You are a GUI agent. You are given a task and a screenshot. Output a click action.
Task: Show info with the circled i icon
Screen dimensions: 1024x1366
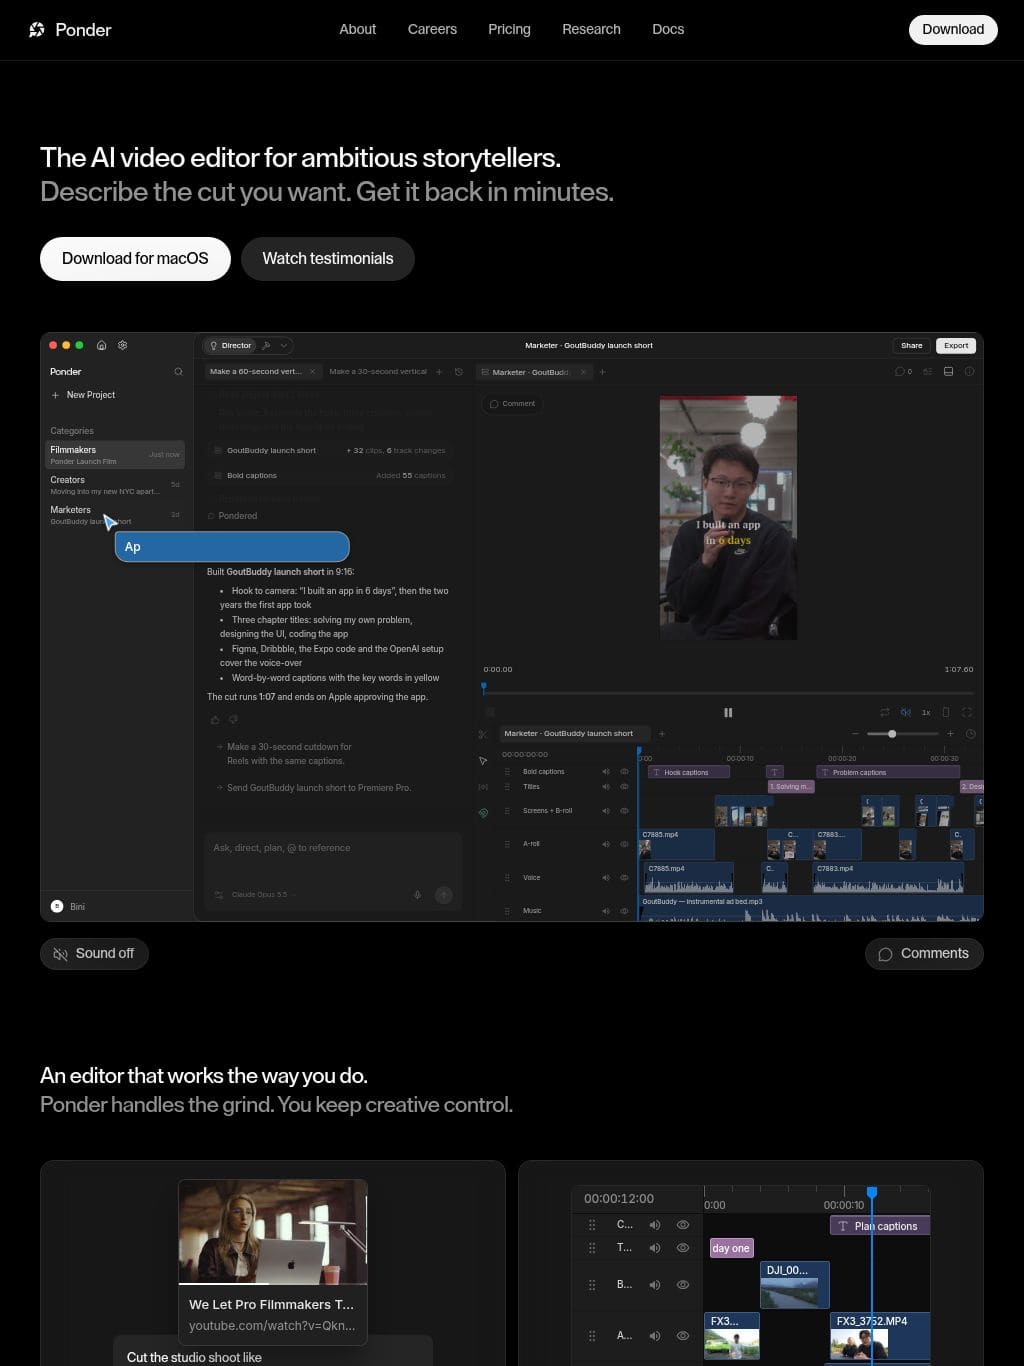tap(969, 372)
